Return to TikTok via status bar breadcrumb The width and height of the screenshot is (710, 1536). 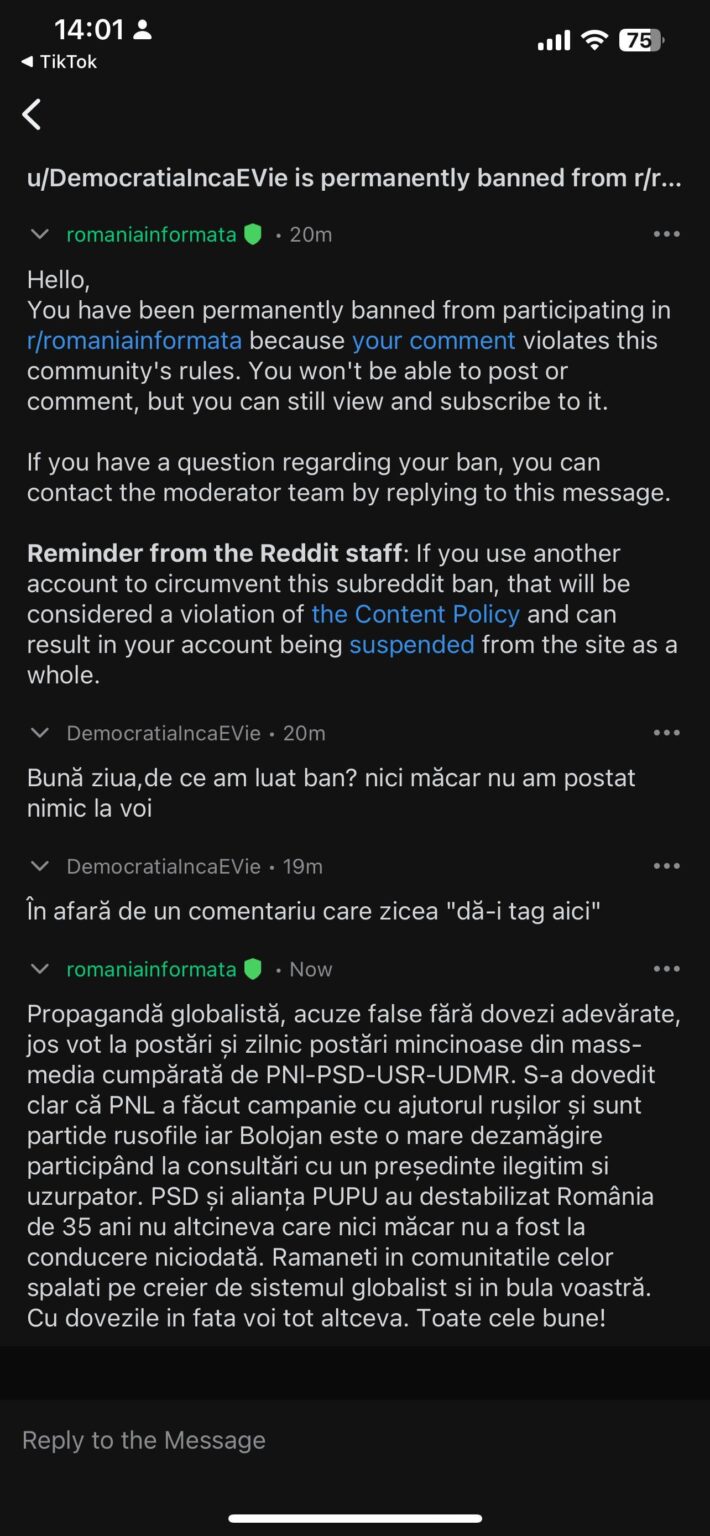58,62
